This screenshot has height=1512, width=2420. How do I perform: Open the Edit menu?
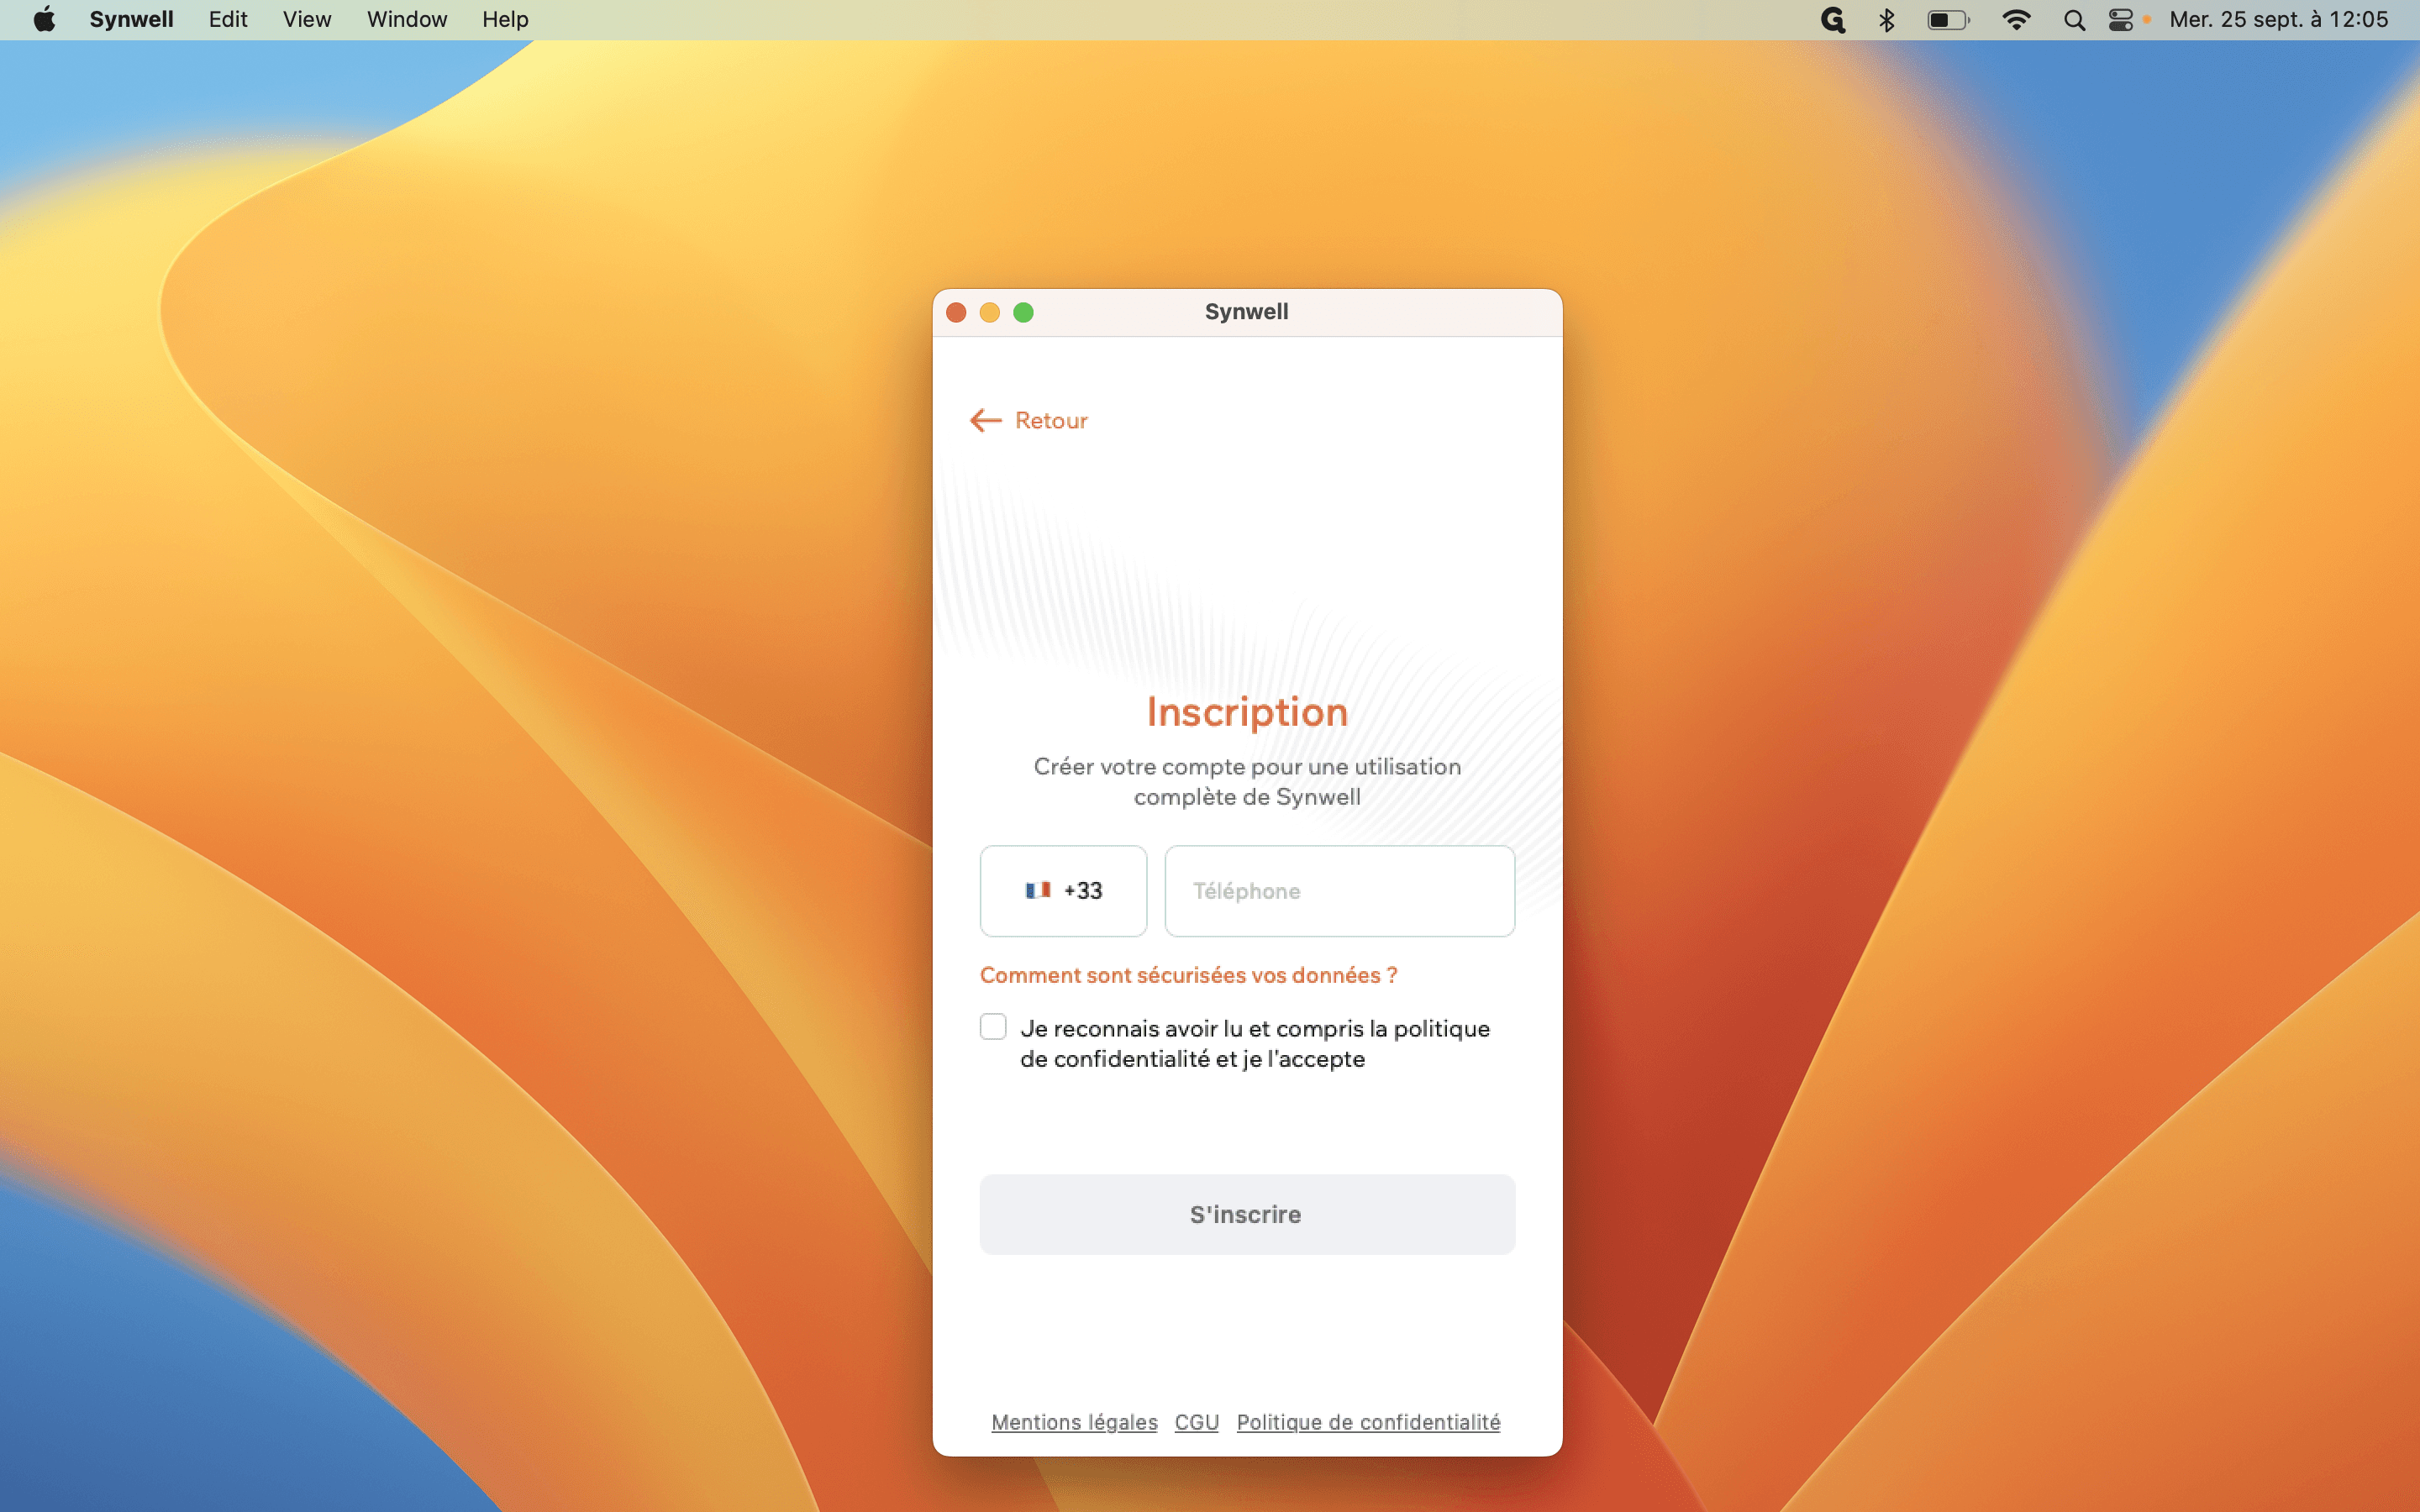(228, 19)
